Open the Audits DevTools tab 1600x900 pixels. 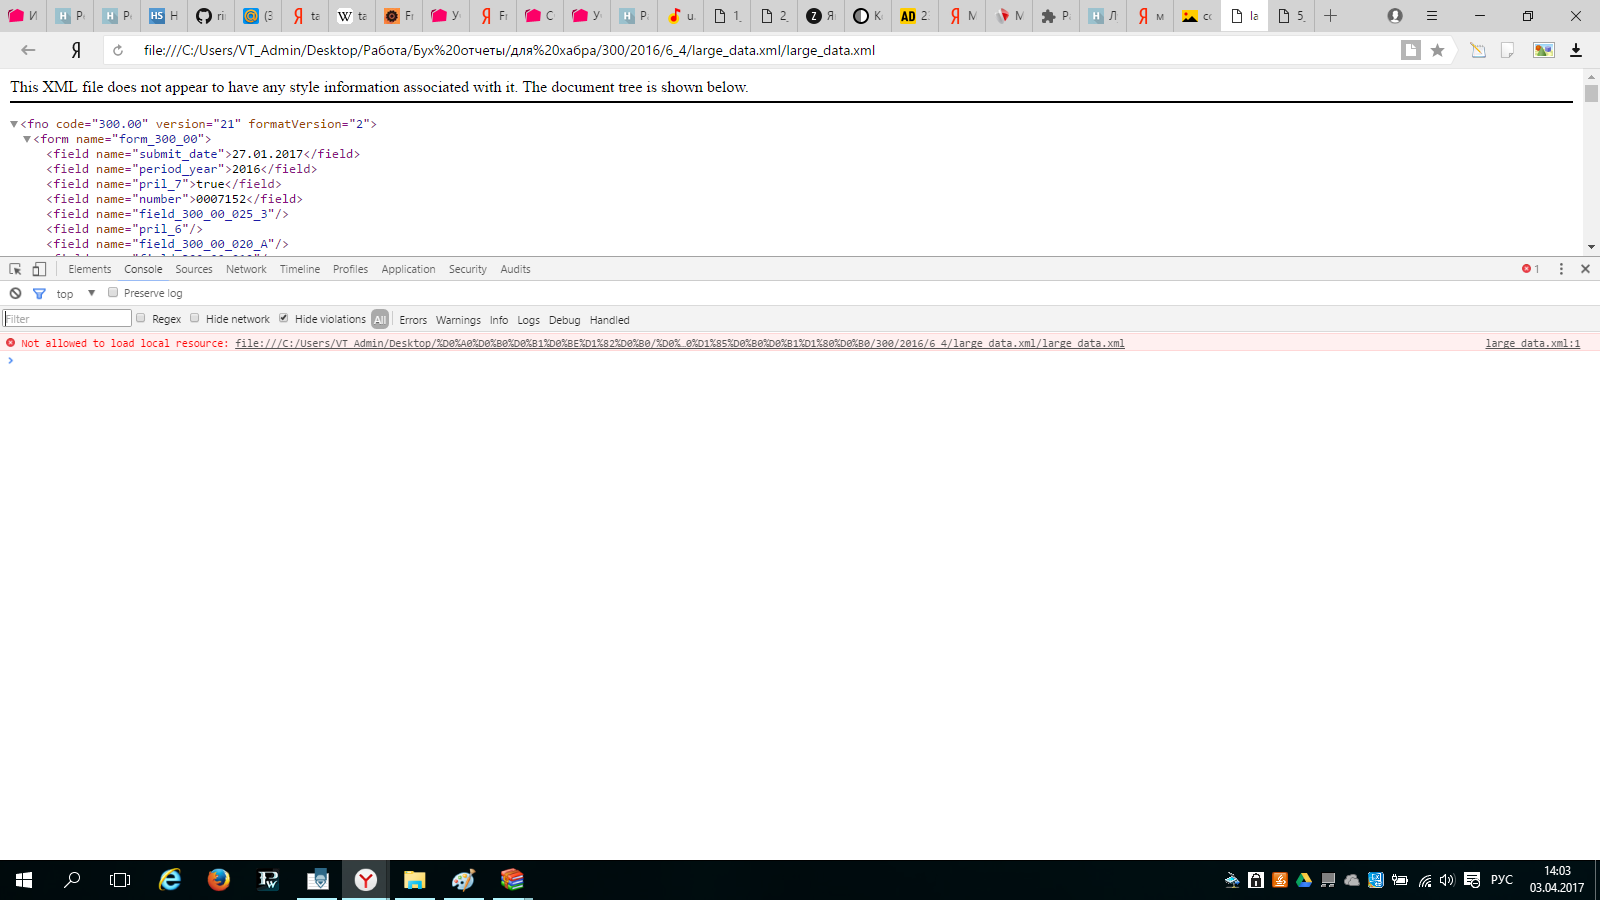coord(516,269)
